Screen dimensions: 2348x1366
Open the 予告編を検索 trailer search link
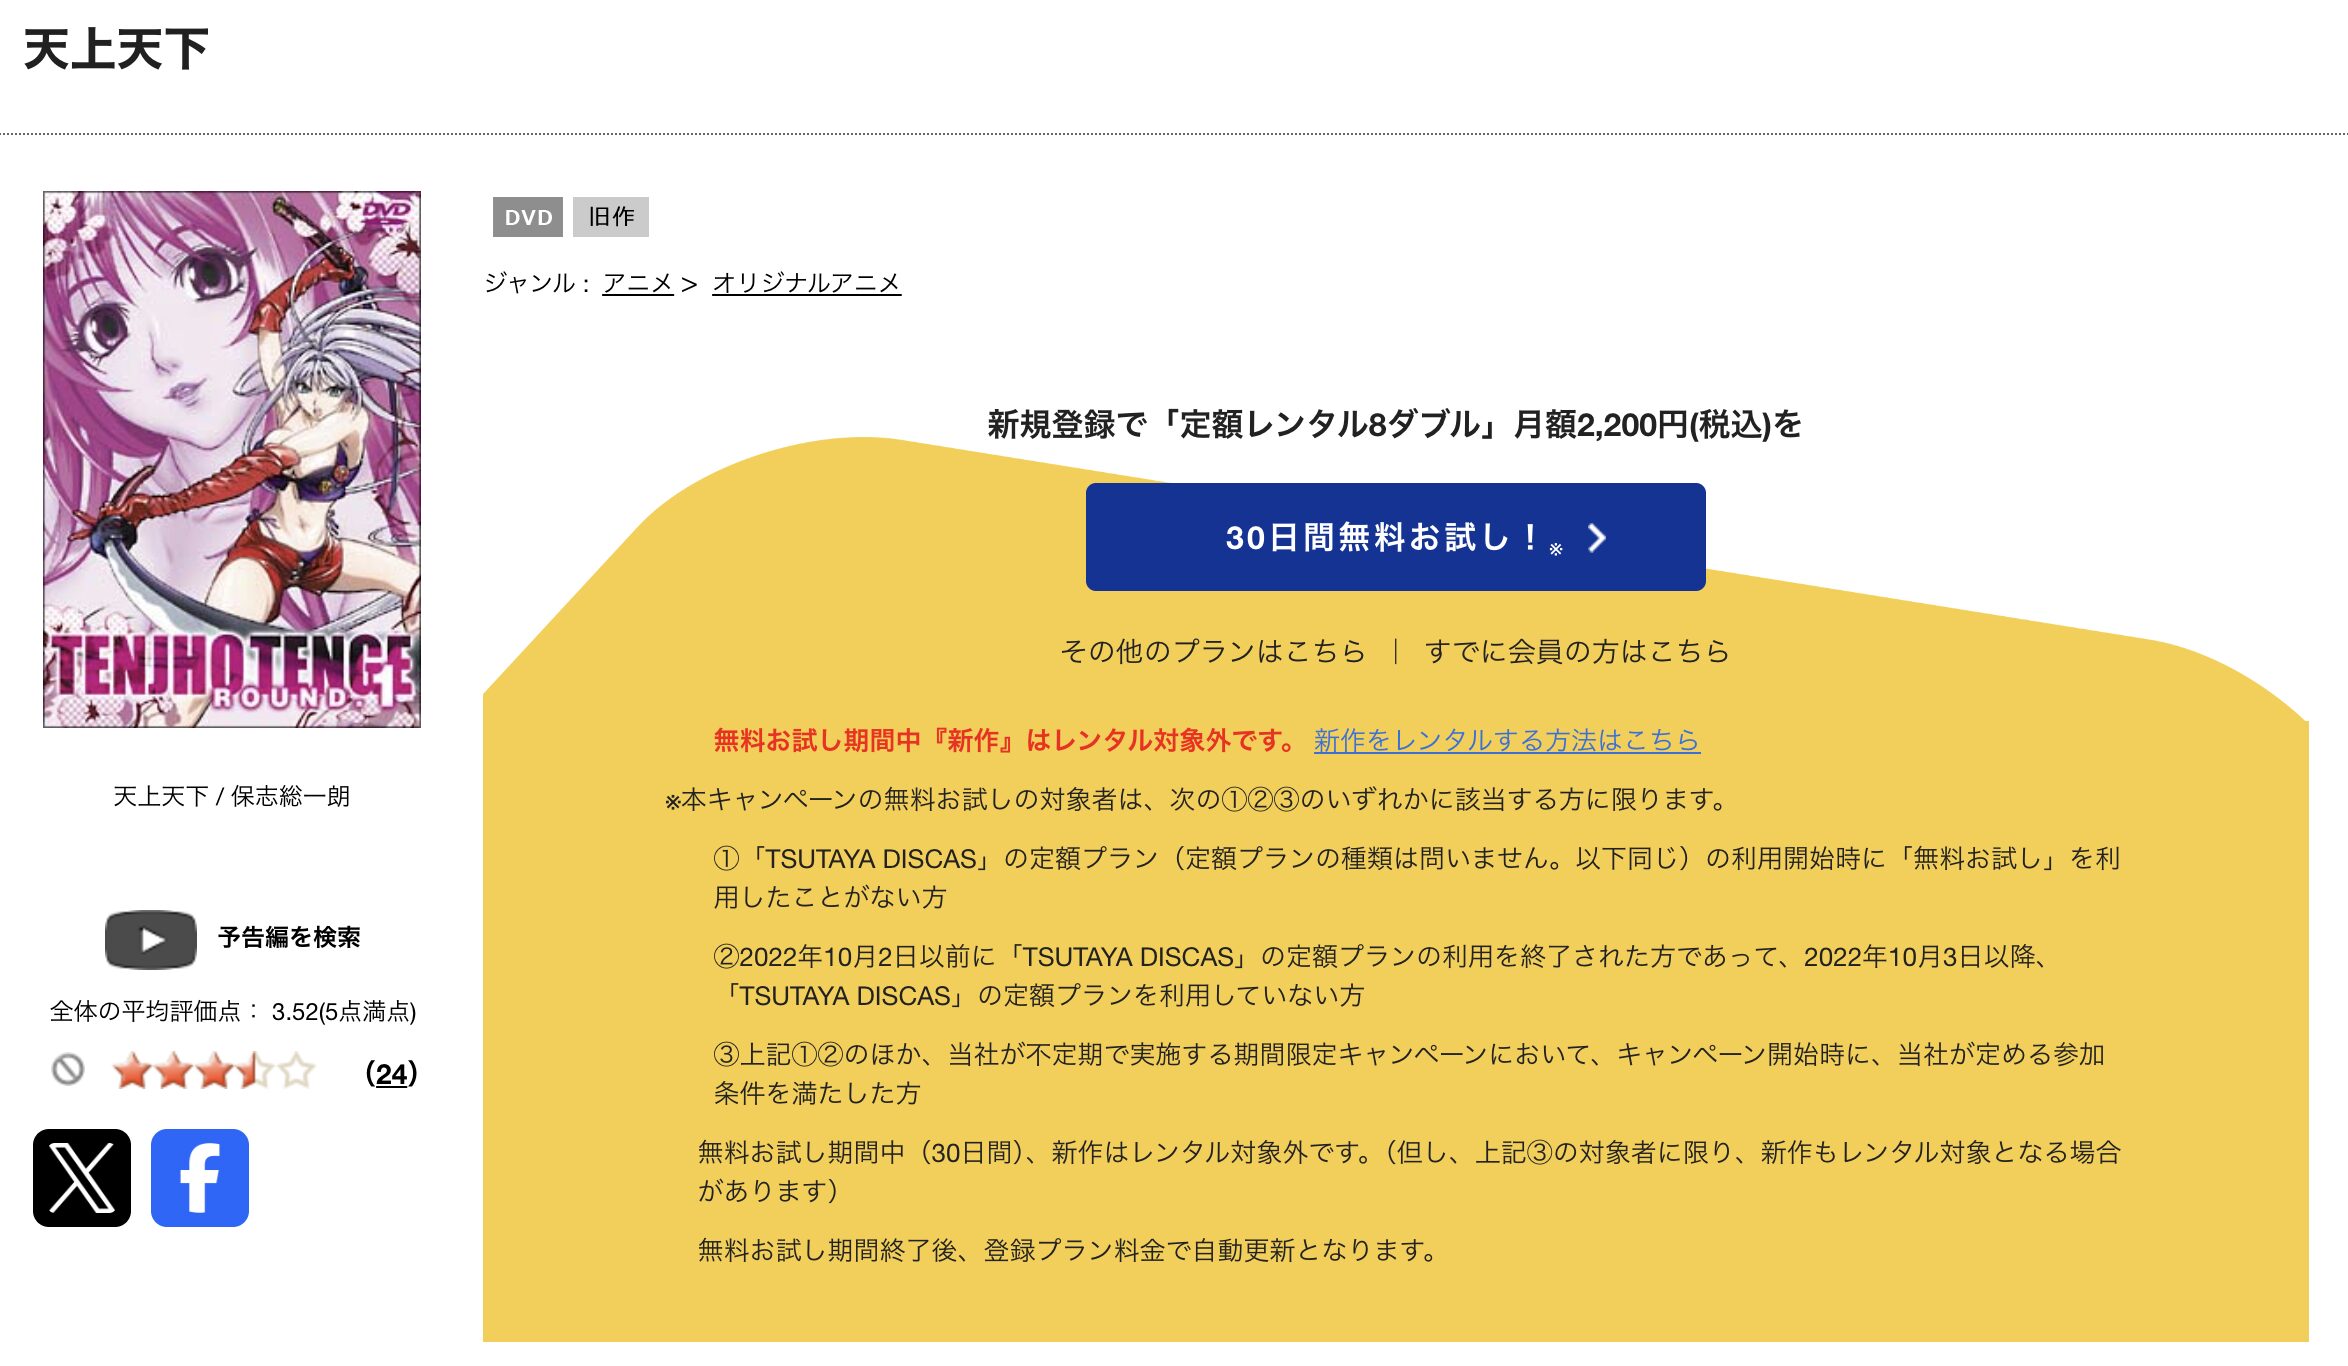coord(289,937)
